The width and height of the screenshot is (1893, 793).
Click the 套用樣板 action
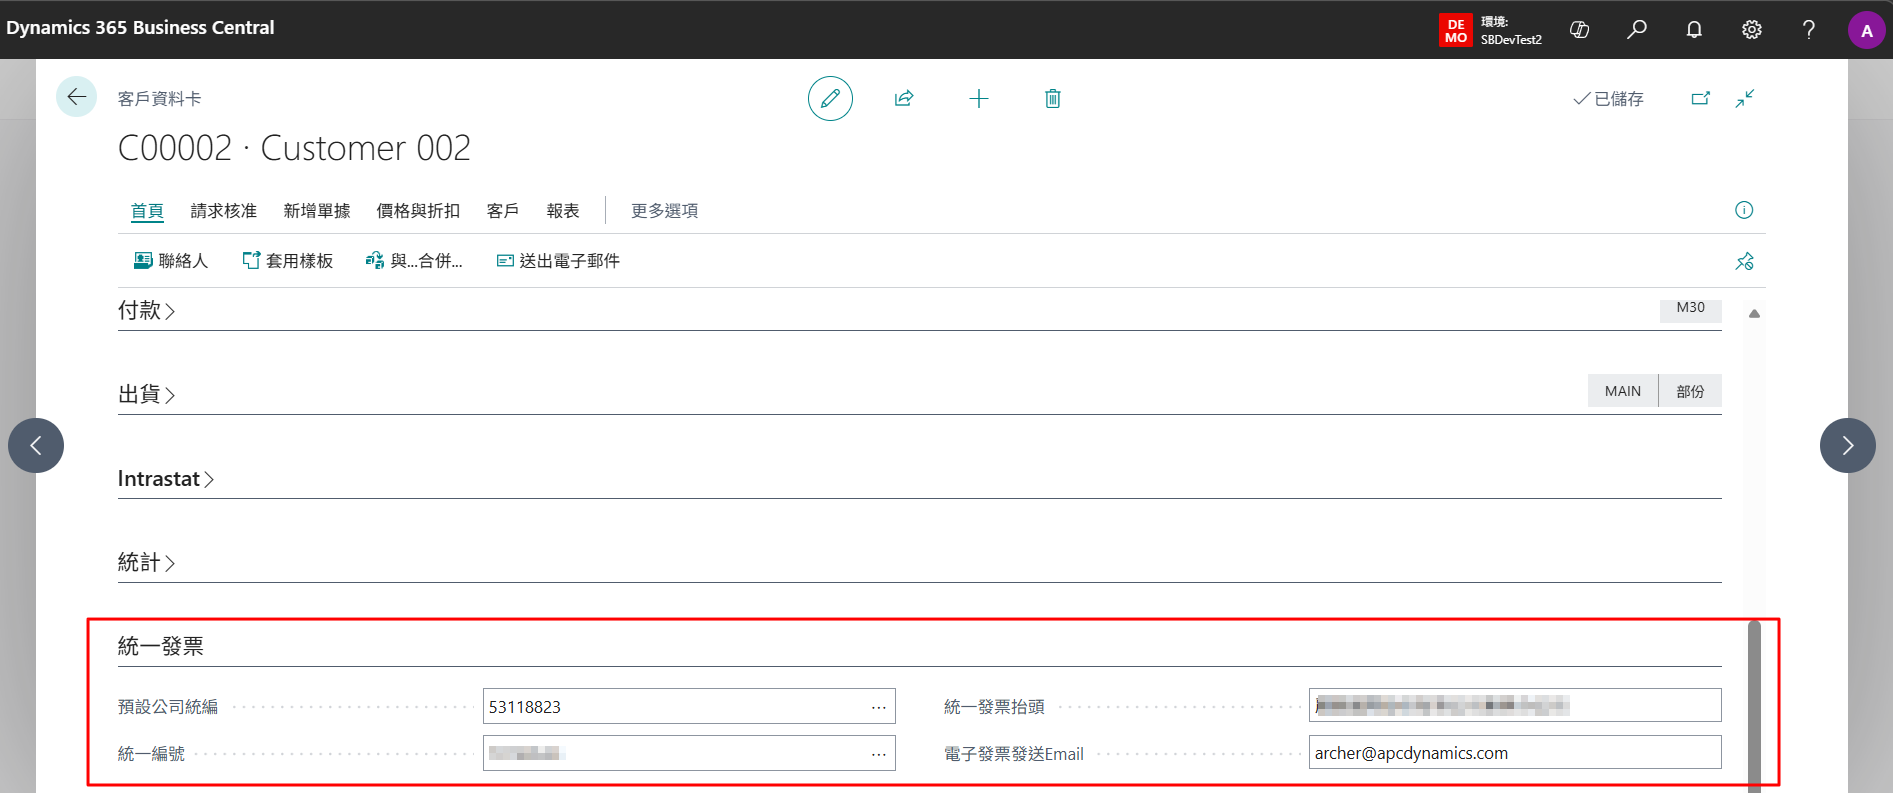[288, 261]
